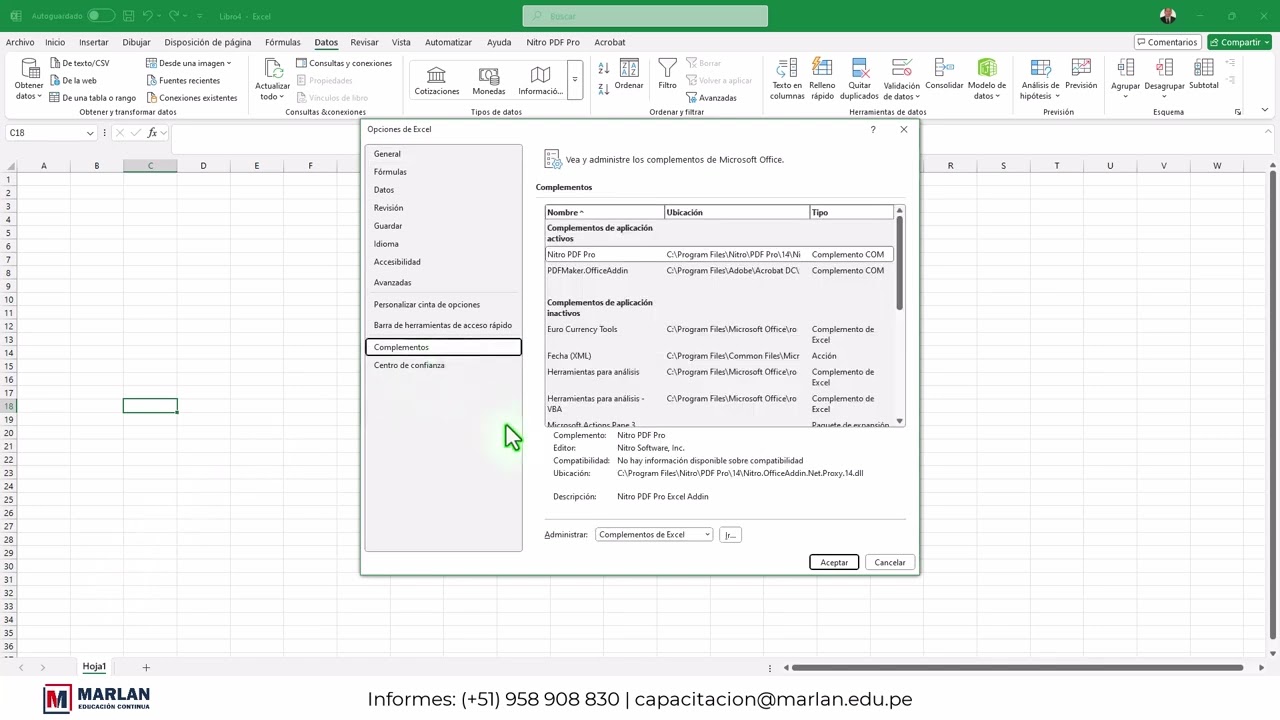Click the Ir... button
The image size is (1280, 720).
pos(730,535)
